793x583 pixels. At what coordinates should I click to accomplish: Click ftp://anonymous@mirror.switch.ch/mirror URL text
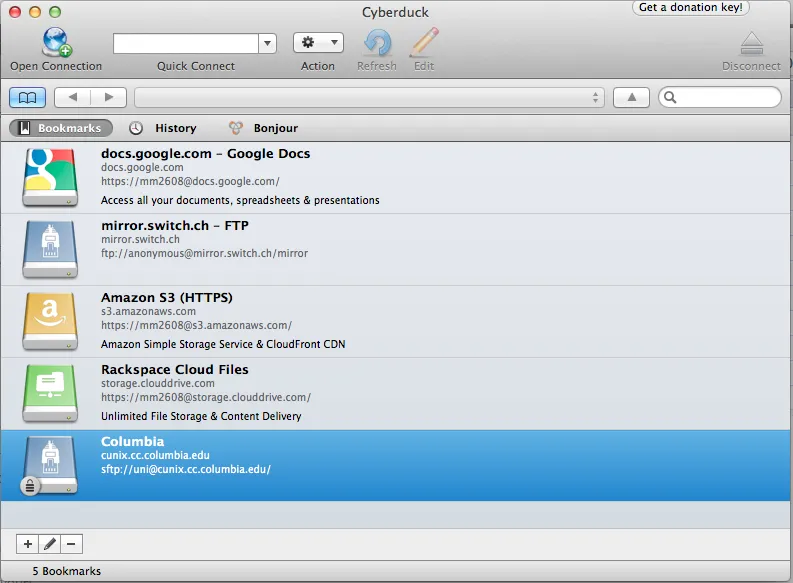[x=204, y=253]
